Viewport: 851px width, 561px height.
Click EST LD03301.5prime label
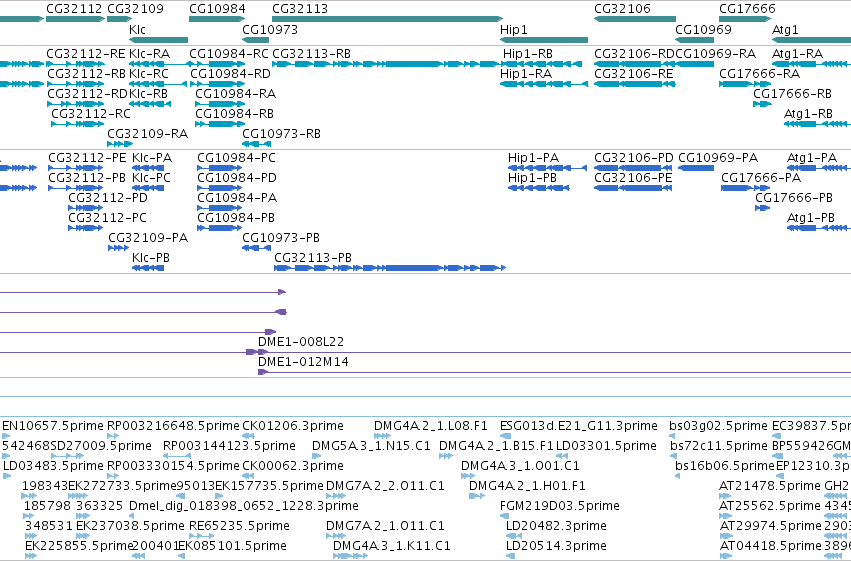606,446
